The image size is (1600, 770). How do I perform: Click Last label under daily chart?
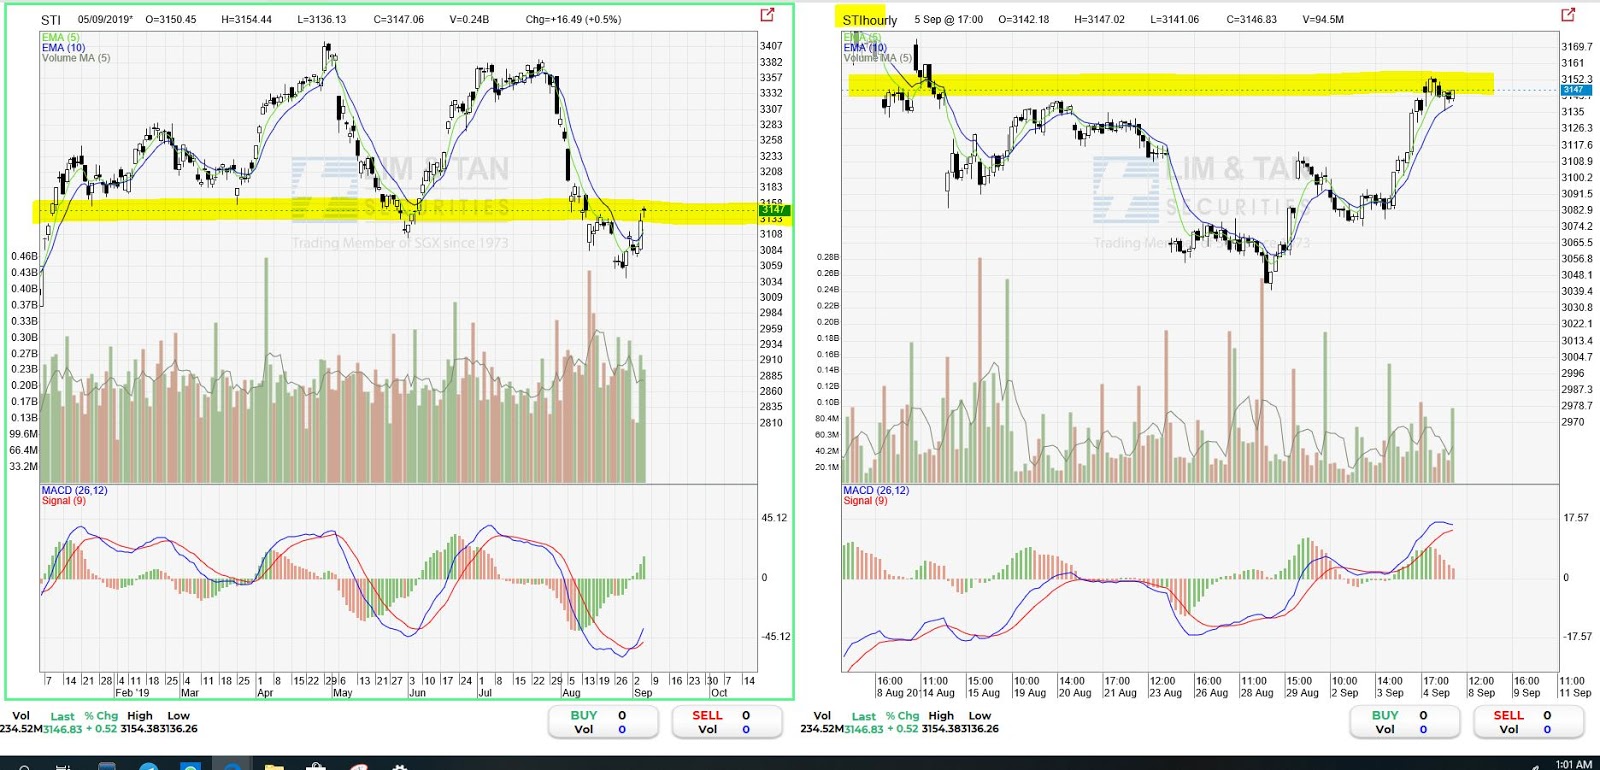coord(62,717)
